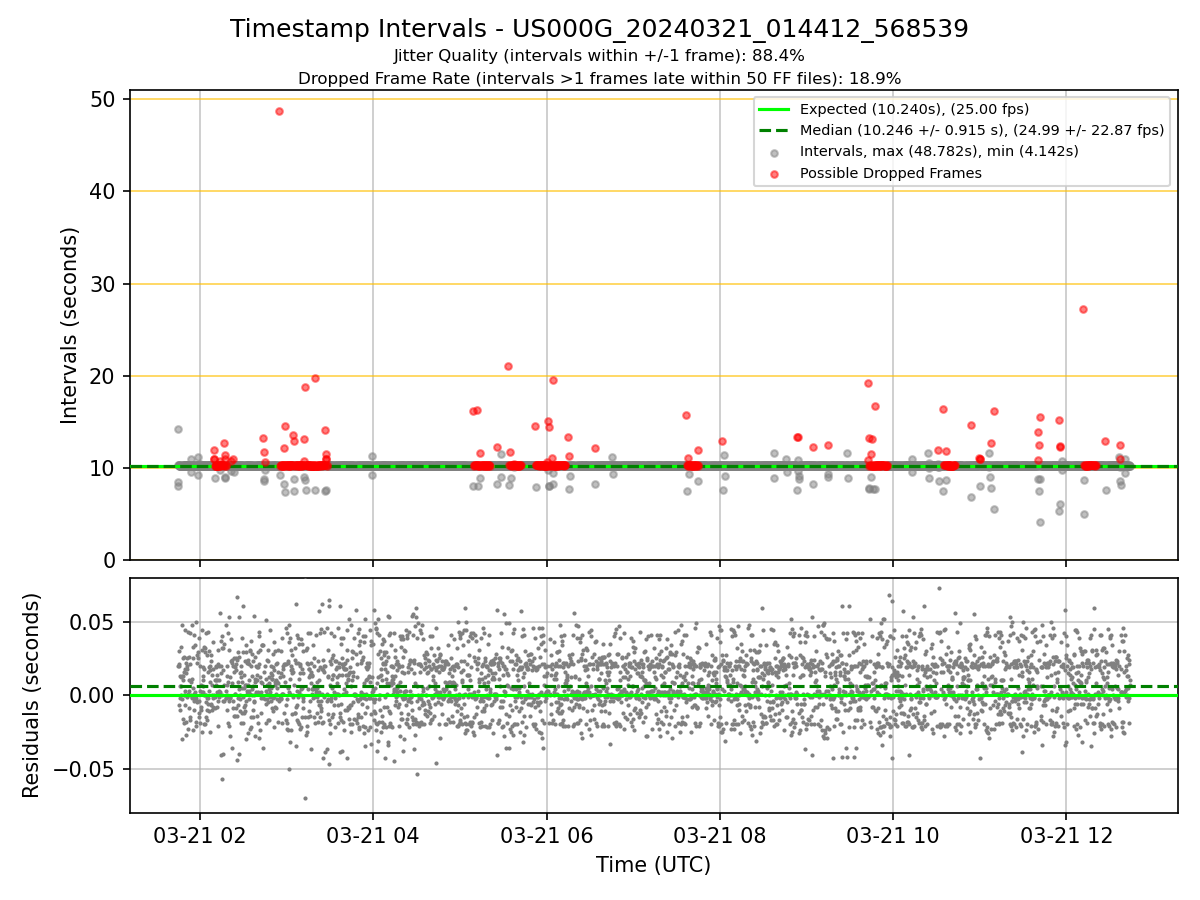Click the plot title 'Timestamp Intervals - US000G_20240321_014412_568539'
This screenshot has height=900, width=1200.
(599, 29)
